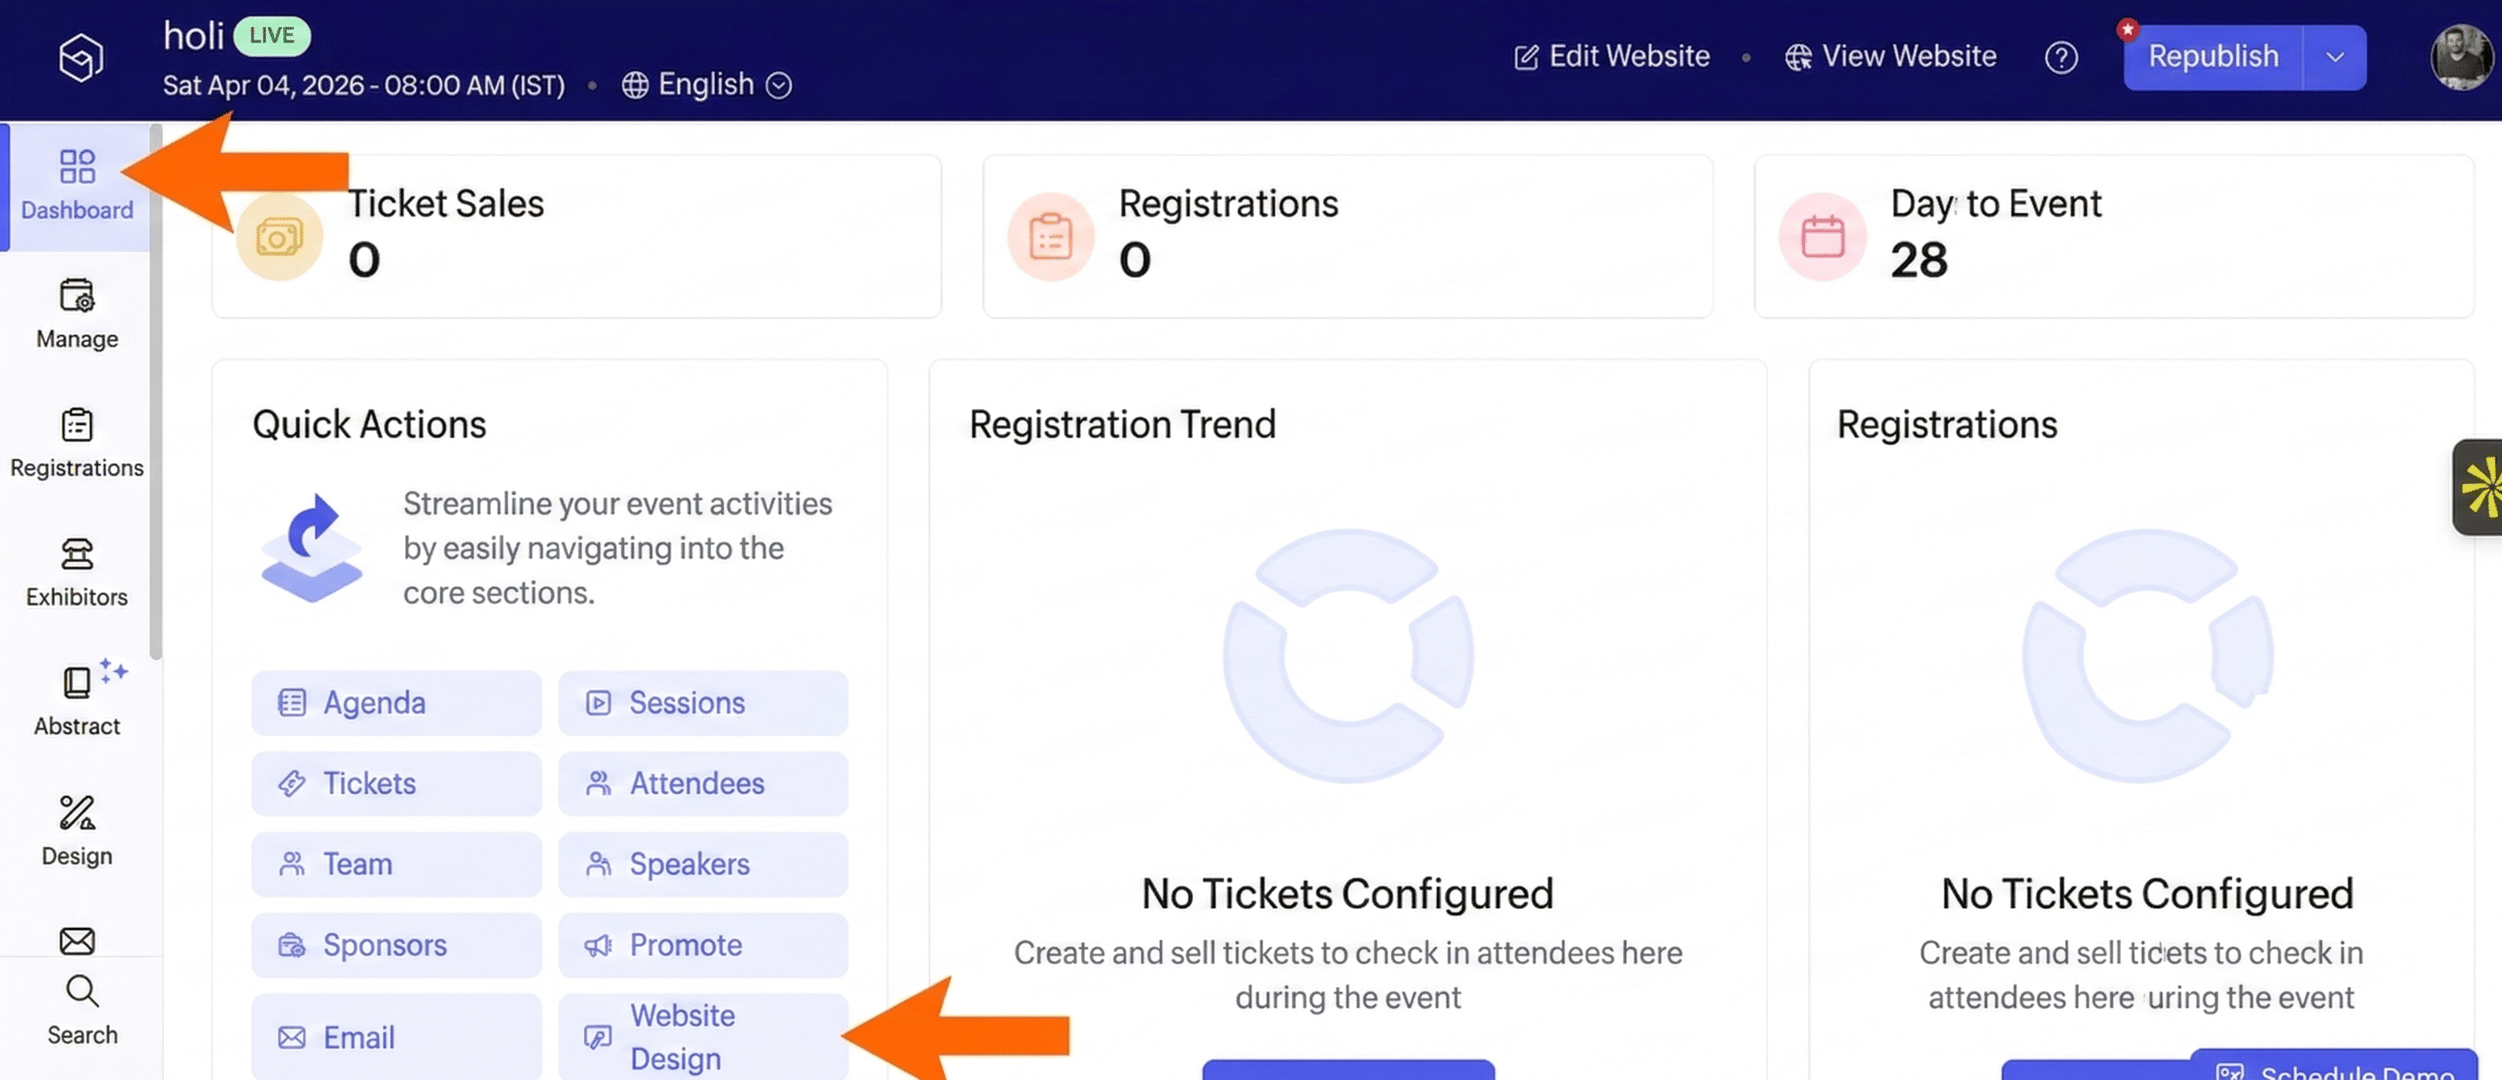2502x1080 pixels.
Task: Click the Search magnifier icon
Action: pos(81,991)
